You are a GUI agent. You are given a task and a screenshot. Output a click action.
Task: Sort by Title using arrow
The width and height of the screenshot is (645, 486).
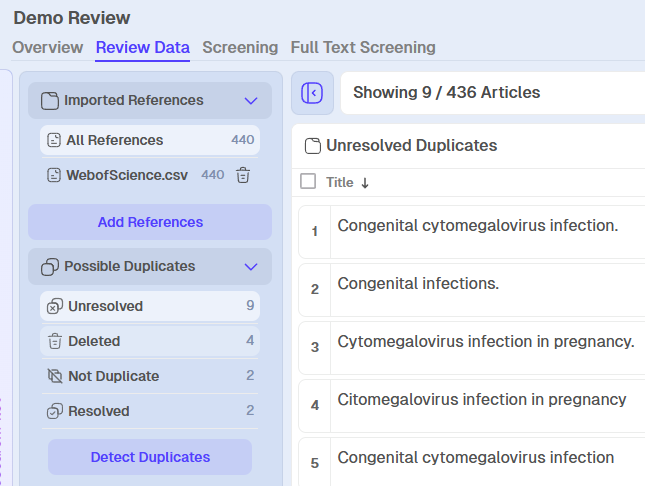pyautogui.click(x=365, y=183)
